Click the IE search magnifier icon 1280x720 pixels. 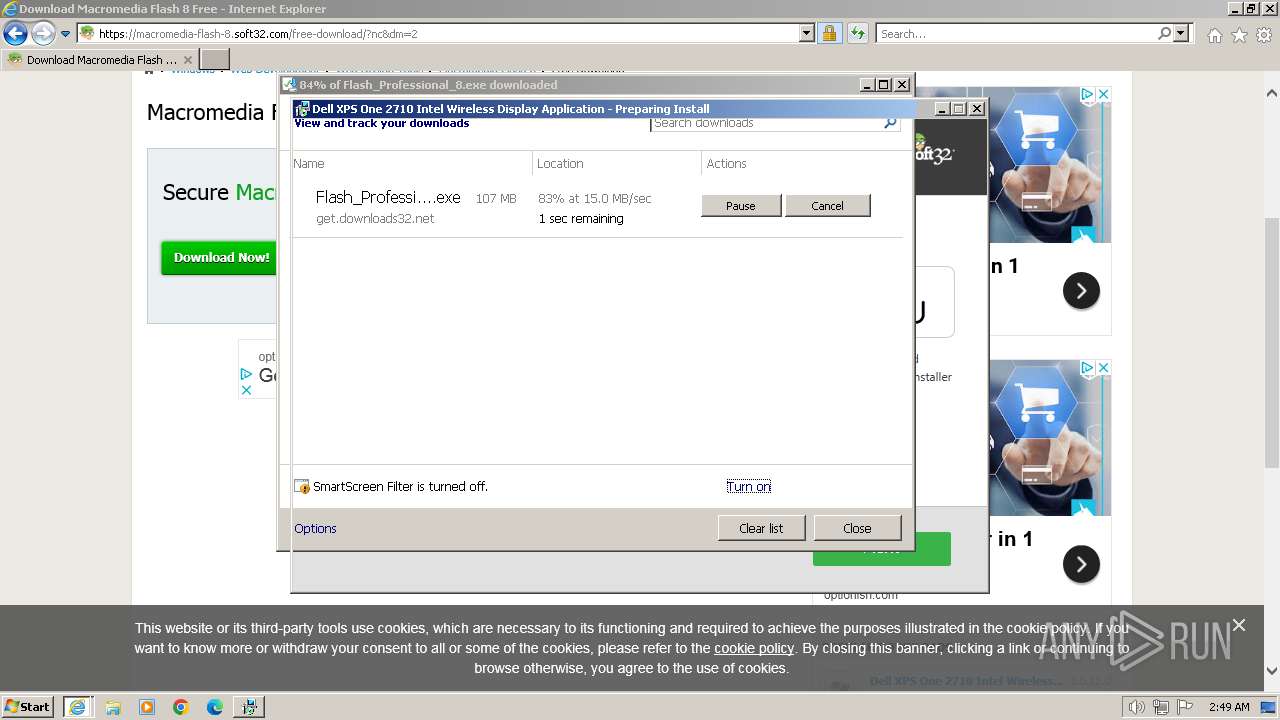[x=1164, y=33]
